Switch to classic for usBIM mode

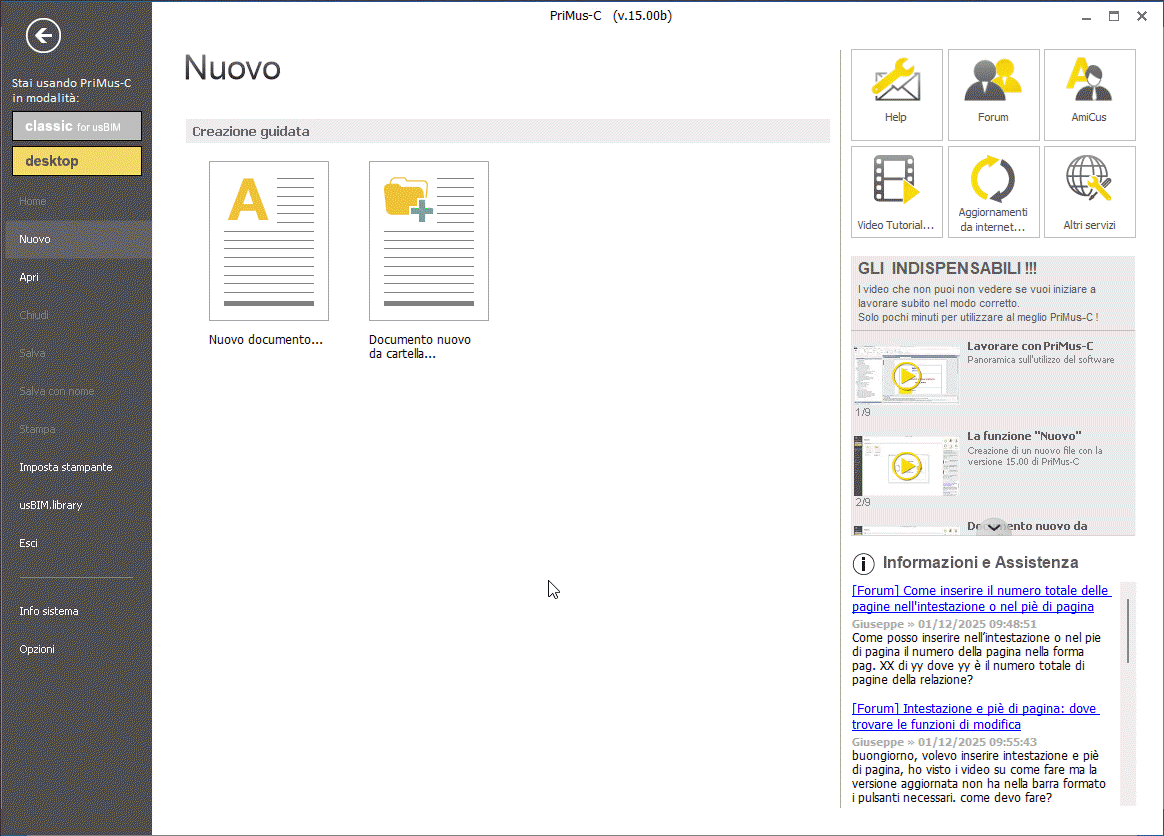coord(77,126)
